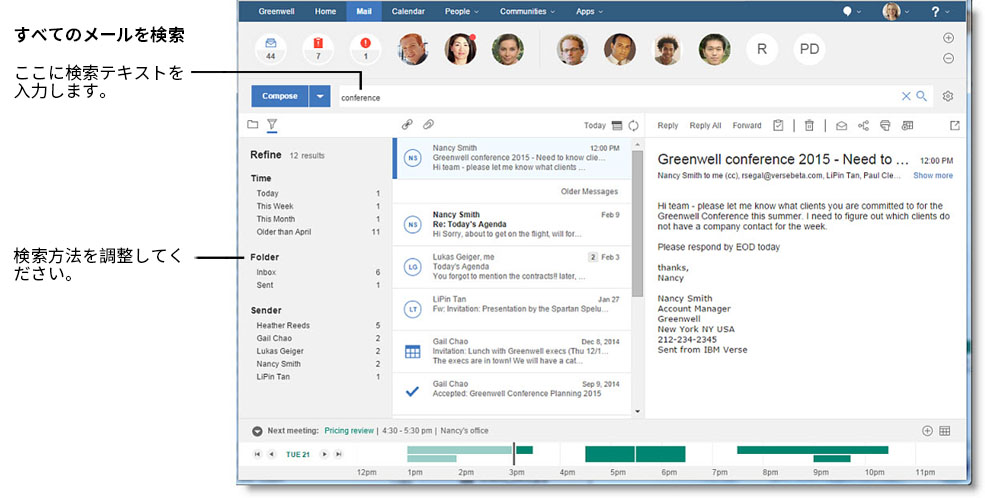The image size is (985, 498).
Task: Click the list layout icon next to Today
Action: click(617, 126)
